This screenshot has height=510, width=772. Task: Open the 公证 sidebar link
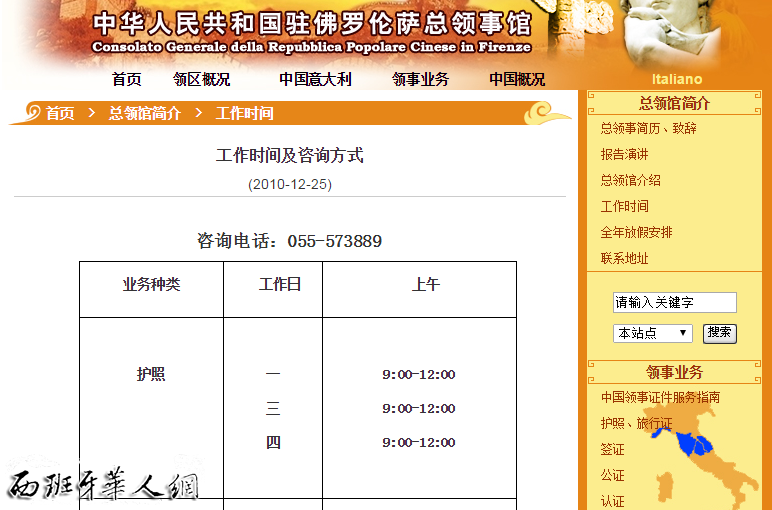pos(612,476)
